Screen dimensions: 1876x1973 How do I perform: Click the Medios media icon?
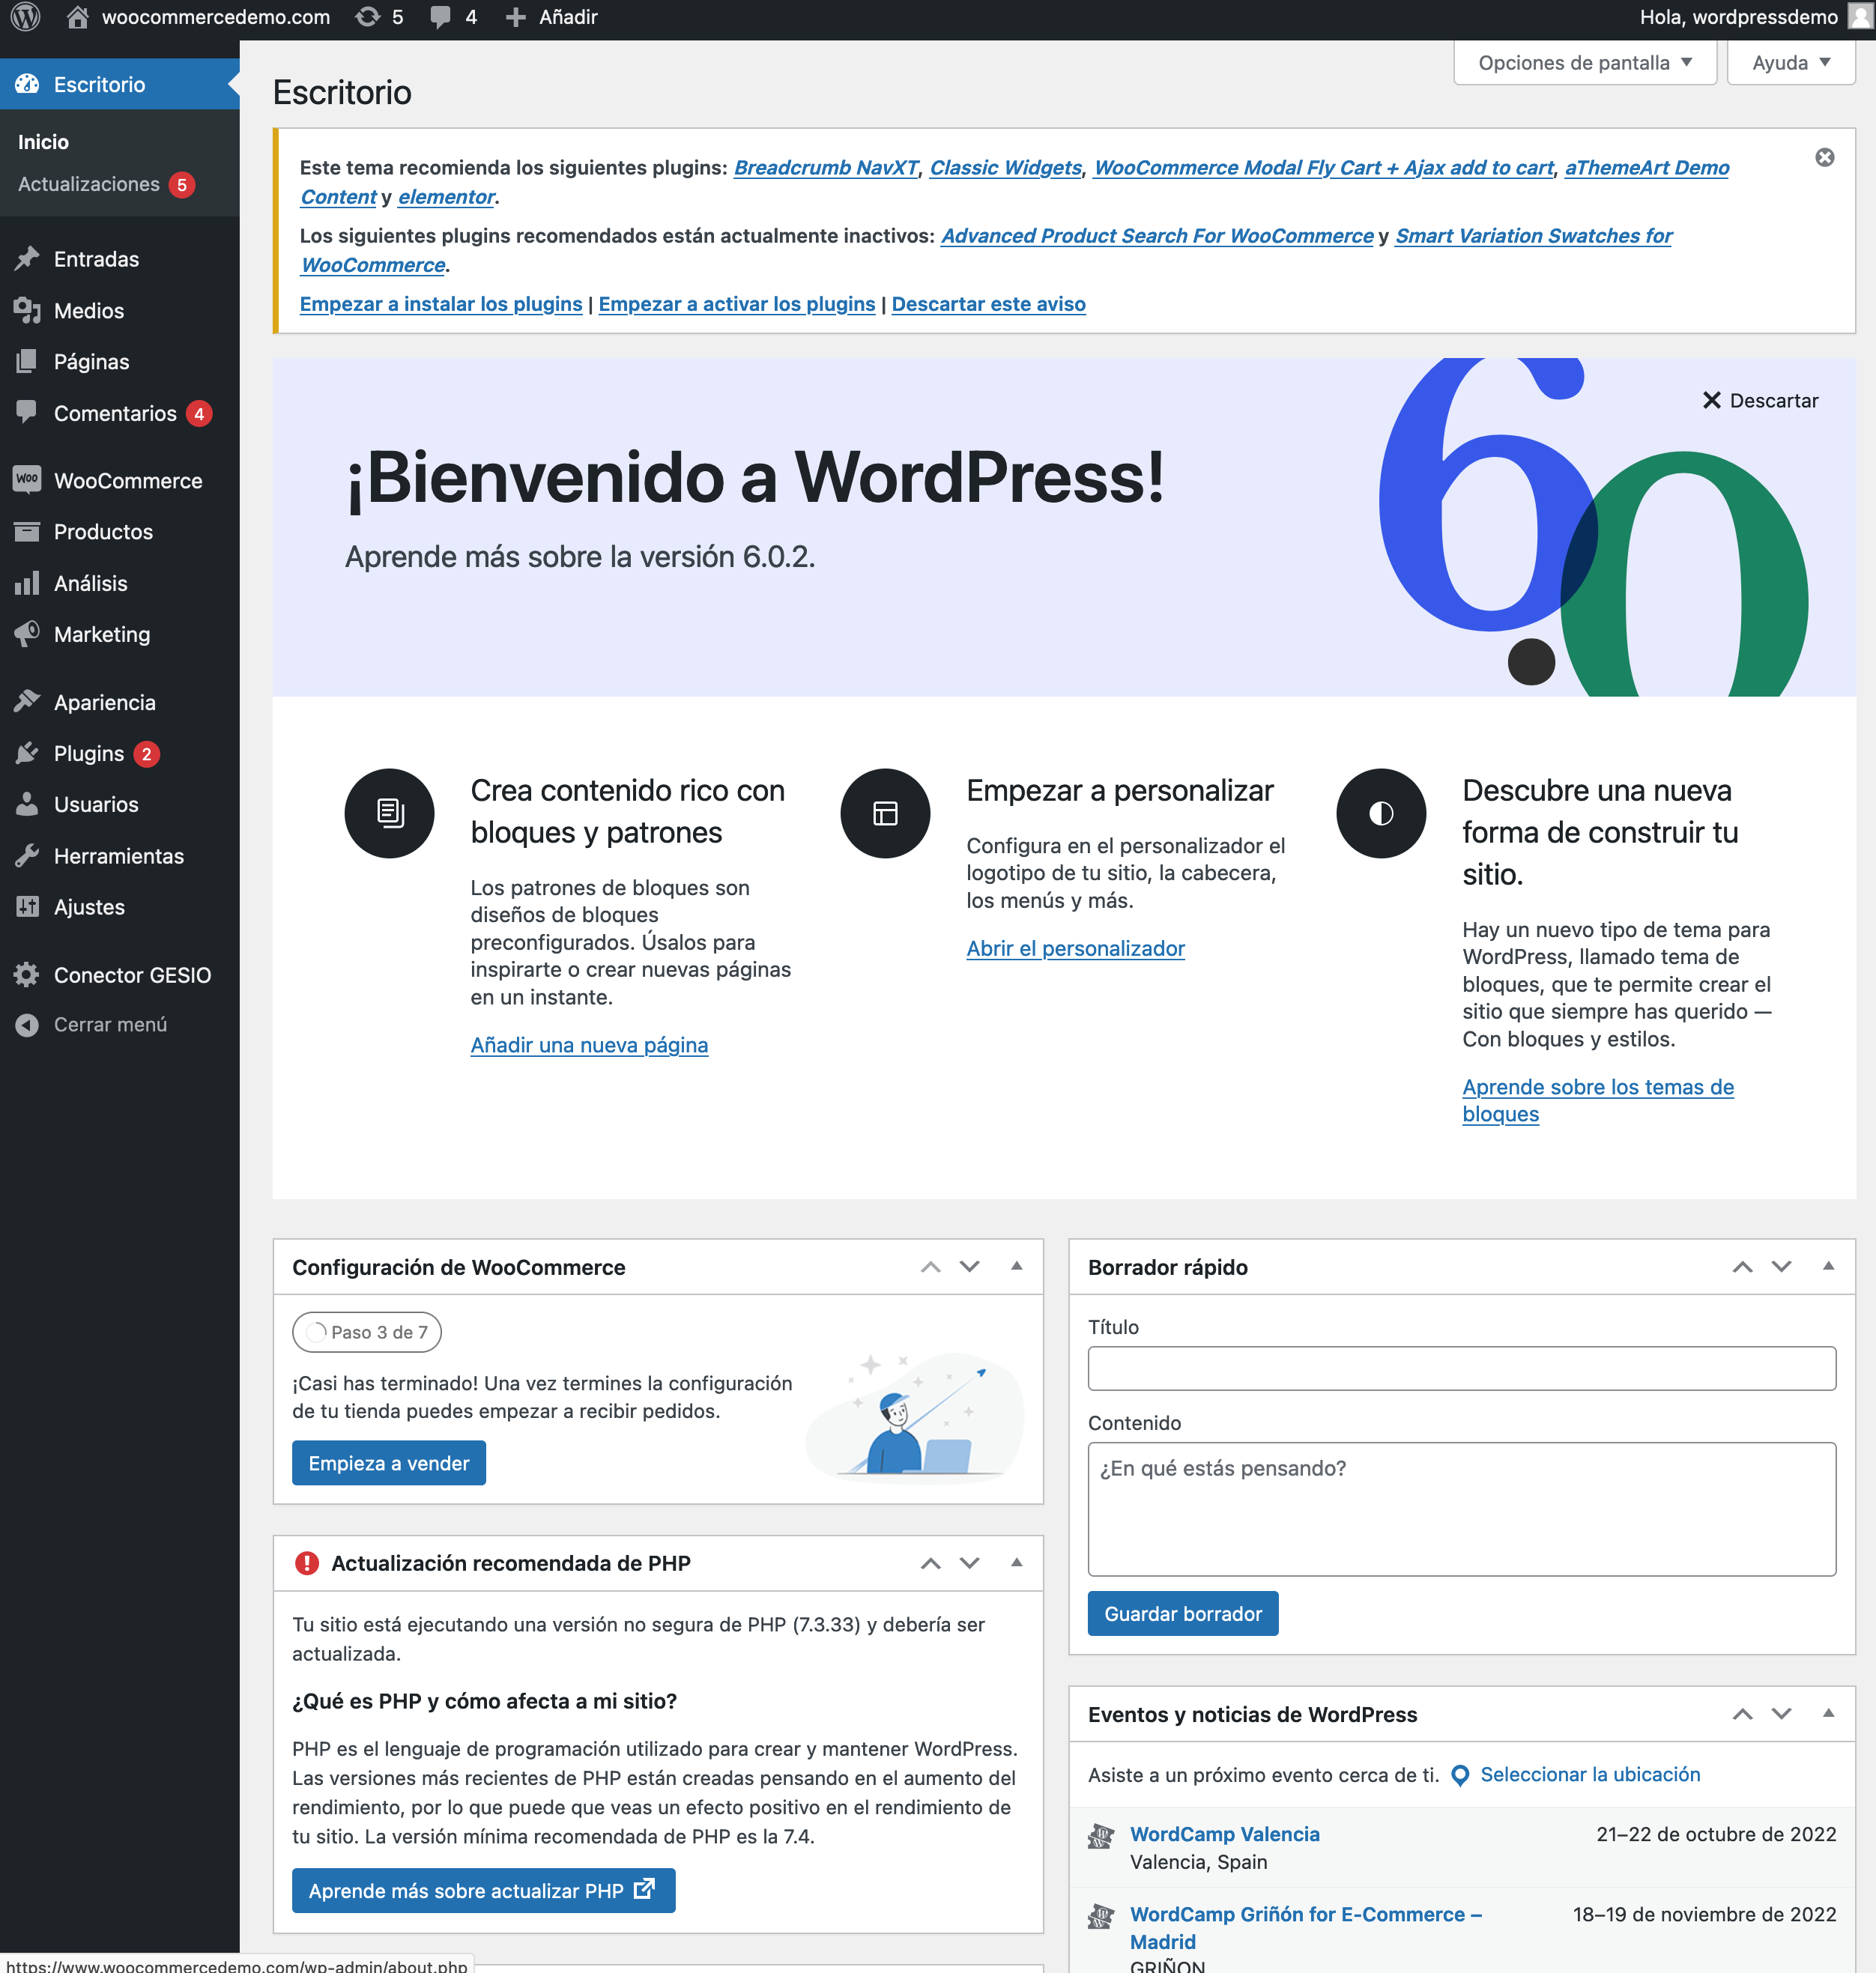[x=27, y=310]
